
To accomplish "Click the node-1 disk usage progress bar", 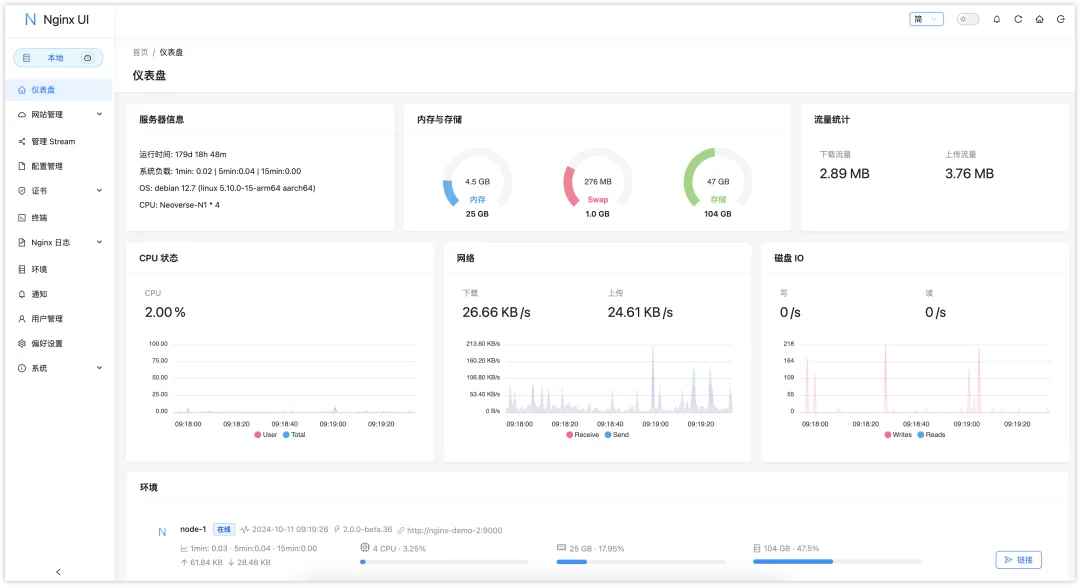I will pyautogui.click(x=837, y=562).
